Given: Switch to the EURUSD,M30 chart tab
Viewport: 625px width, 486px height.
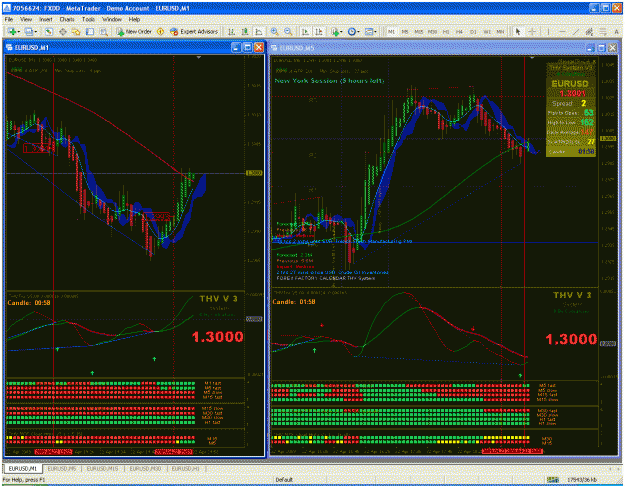Looking at the screenshot, I should [x=145, y=468].
